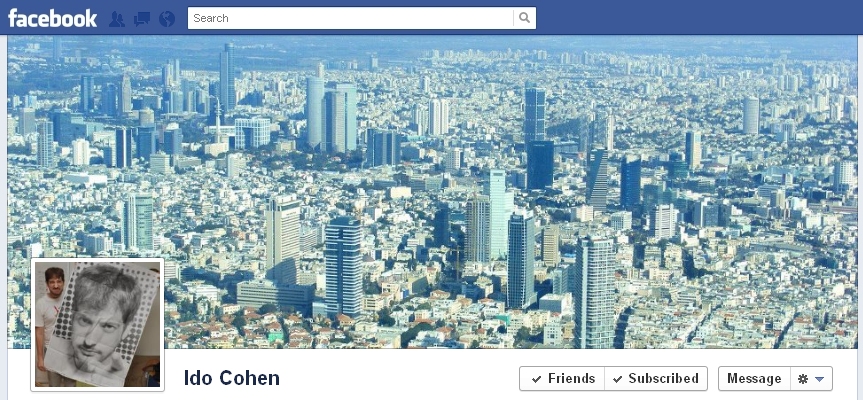
Task: Click the checkmark icon inside Subscribed button
Action: (618, 379)
